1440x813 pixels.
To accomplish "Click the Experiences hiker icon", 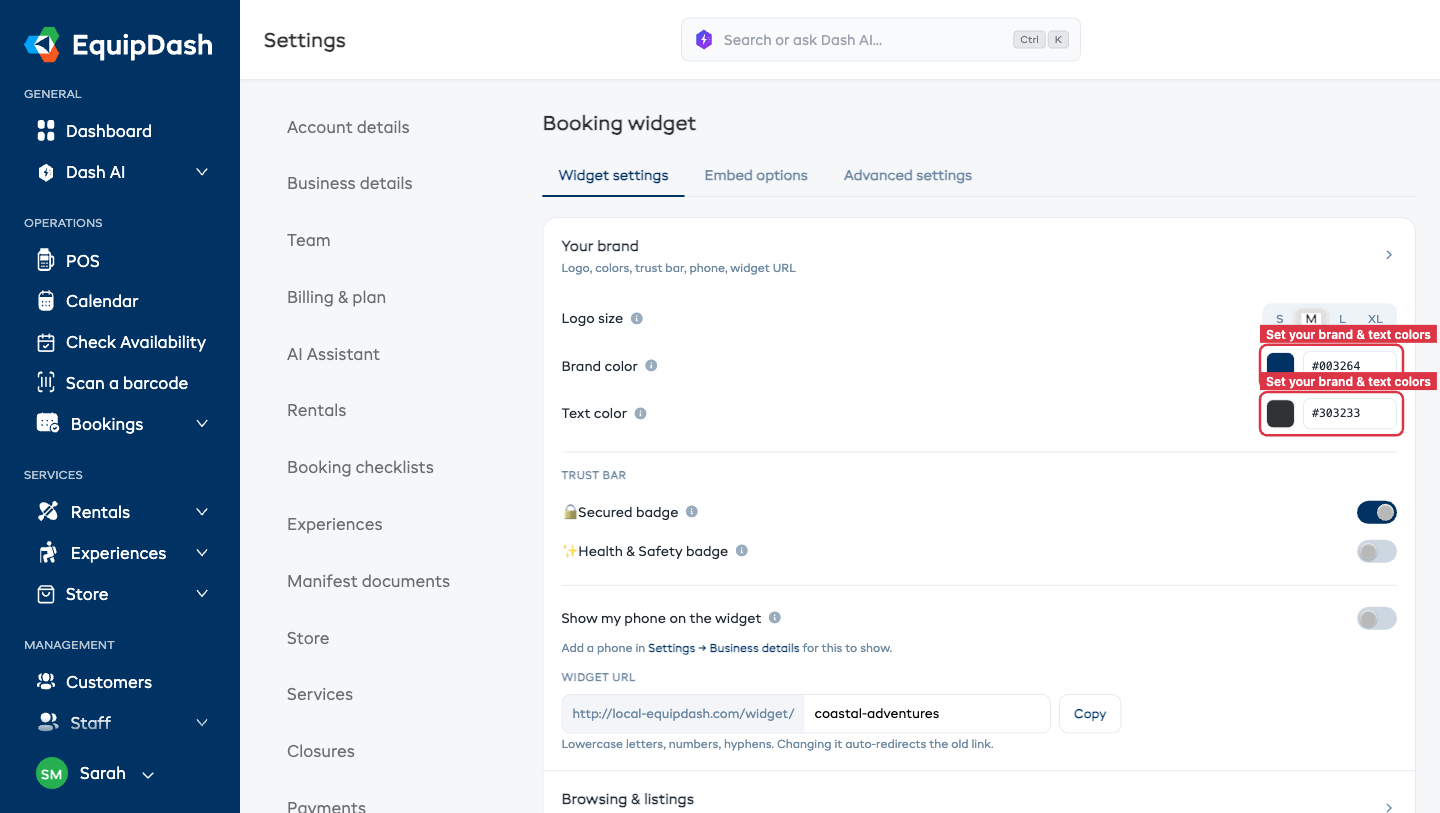I will pos(47,553).
